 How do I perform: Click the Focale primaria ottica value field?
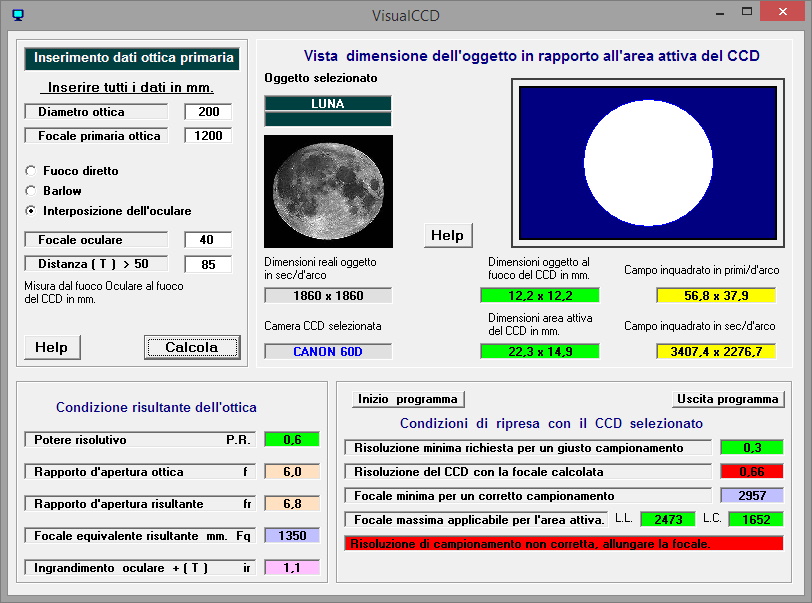click(x=208, y=136)
